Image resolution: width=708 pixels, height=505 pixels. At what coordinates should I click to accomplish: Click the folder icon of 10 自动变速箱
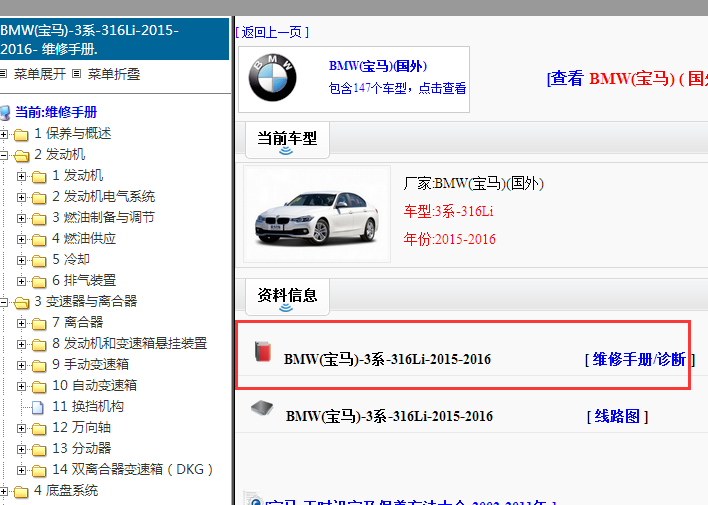coord(39,387)
